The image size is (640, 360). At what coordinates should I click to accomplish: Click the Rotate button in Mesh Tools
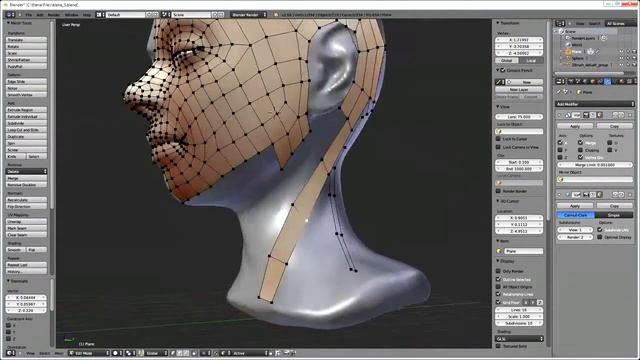pyautogui.click(x=27, y=47)
